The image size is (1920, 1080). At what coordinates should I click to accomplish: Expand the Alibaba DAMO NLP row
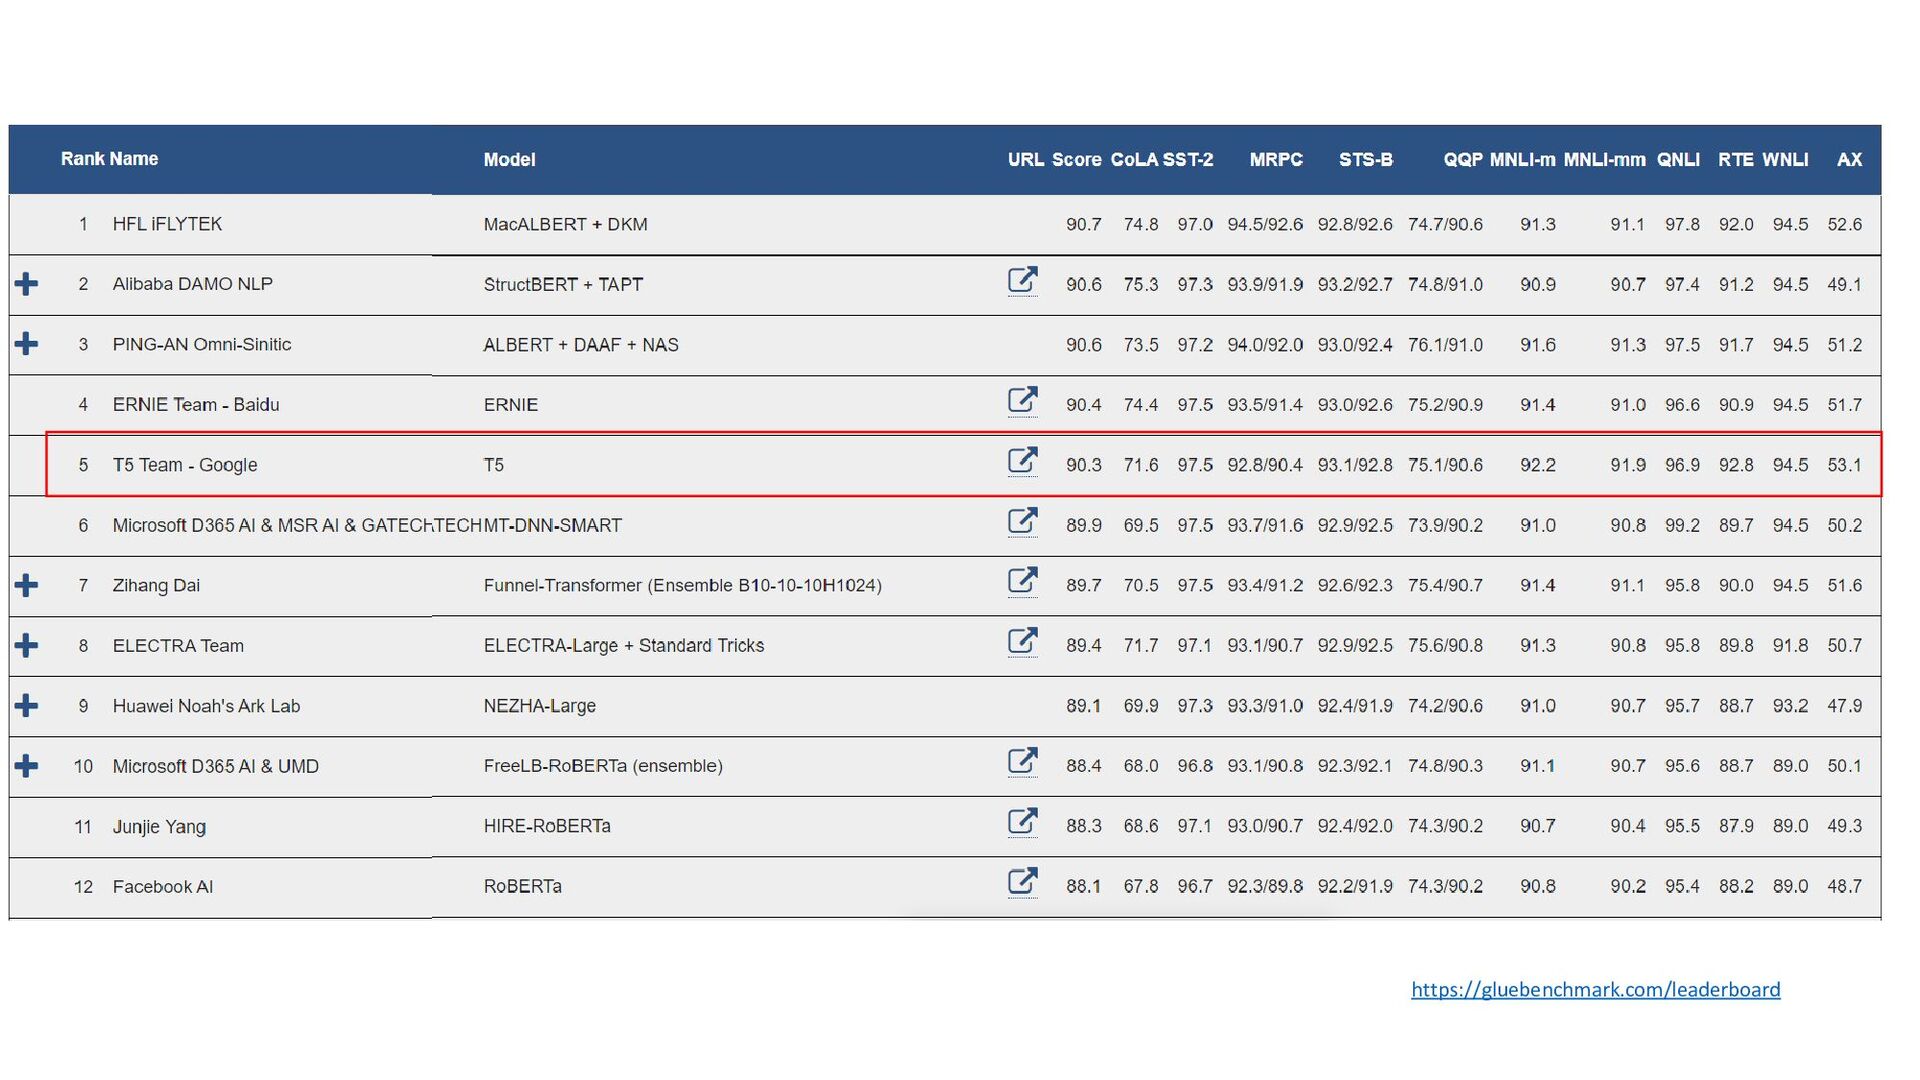[27, 284]
